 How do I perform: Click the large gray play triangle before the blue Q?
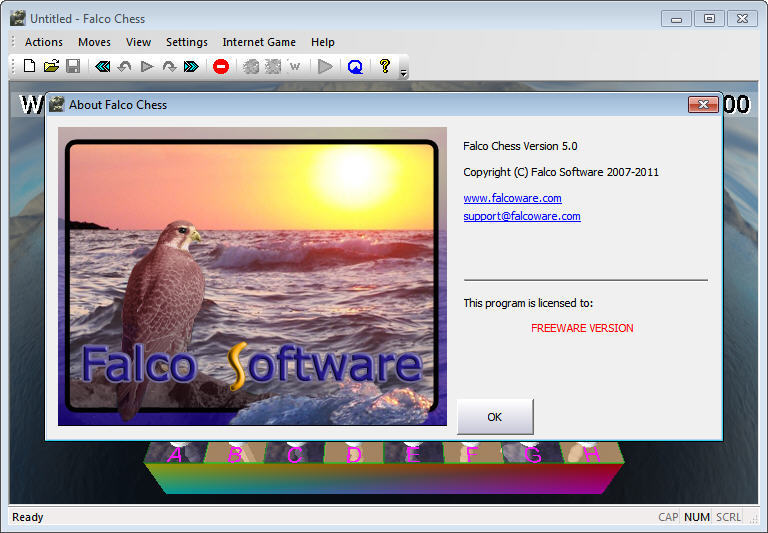[x=325, y=66]
